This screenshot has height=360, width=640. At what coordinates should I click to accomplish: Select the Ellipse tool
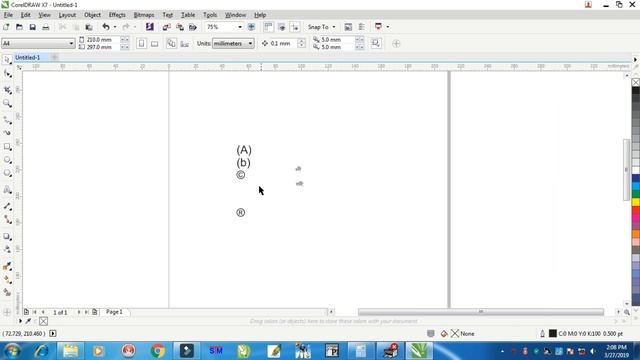click(x=7, y=160)
